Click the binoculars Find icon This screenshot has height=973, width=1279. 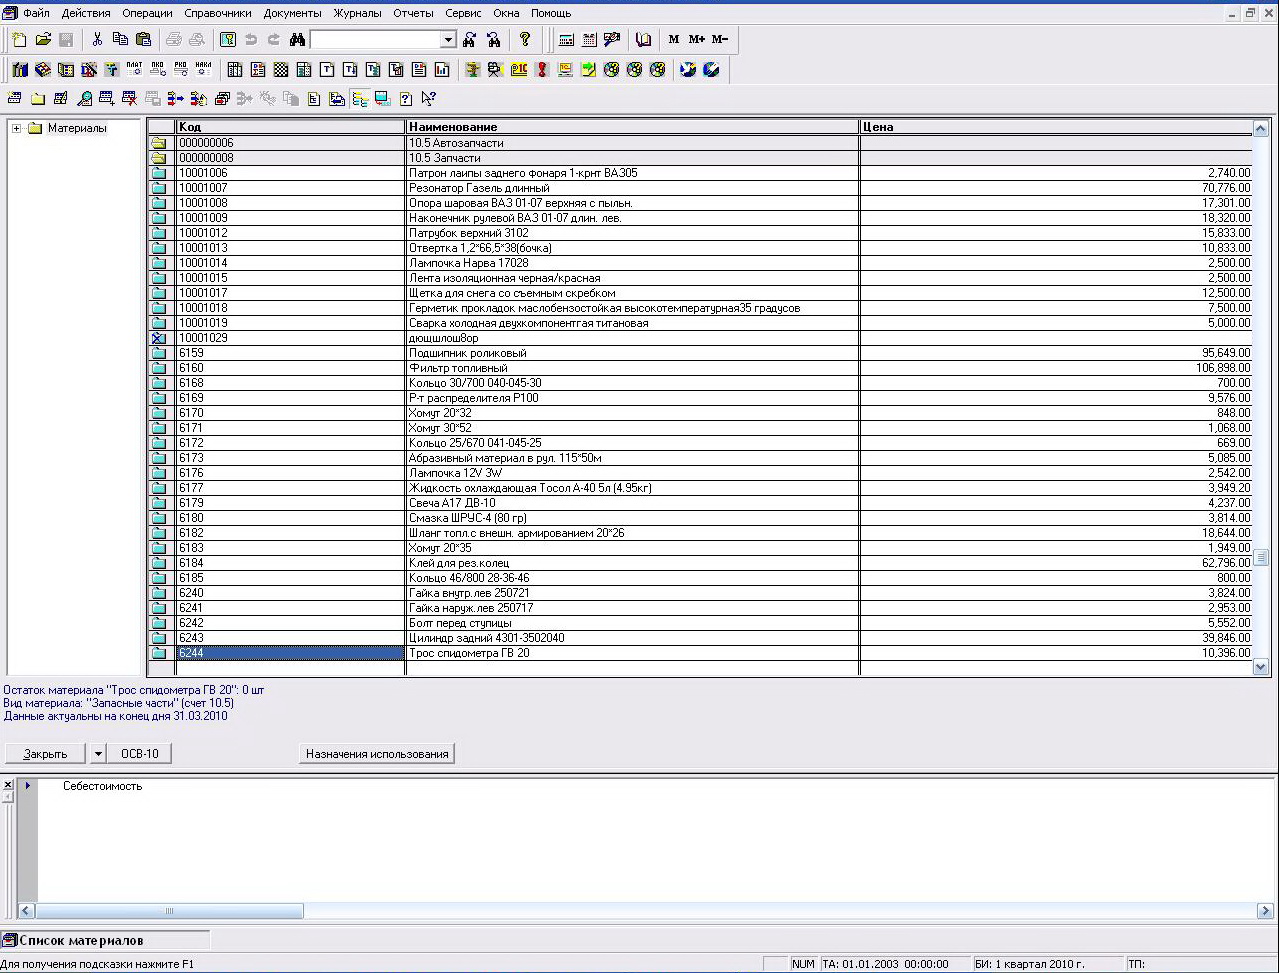pos(297,40)
